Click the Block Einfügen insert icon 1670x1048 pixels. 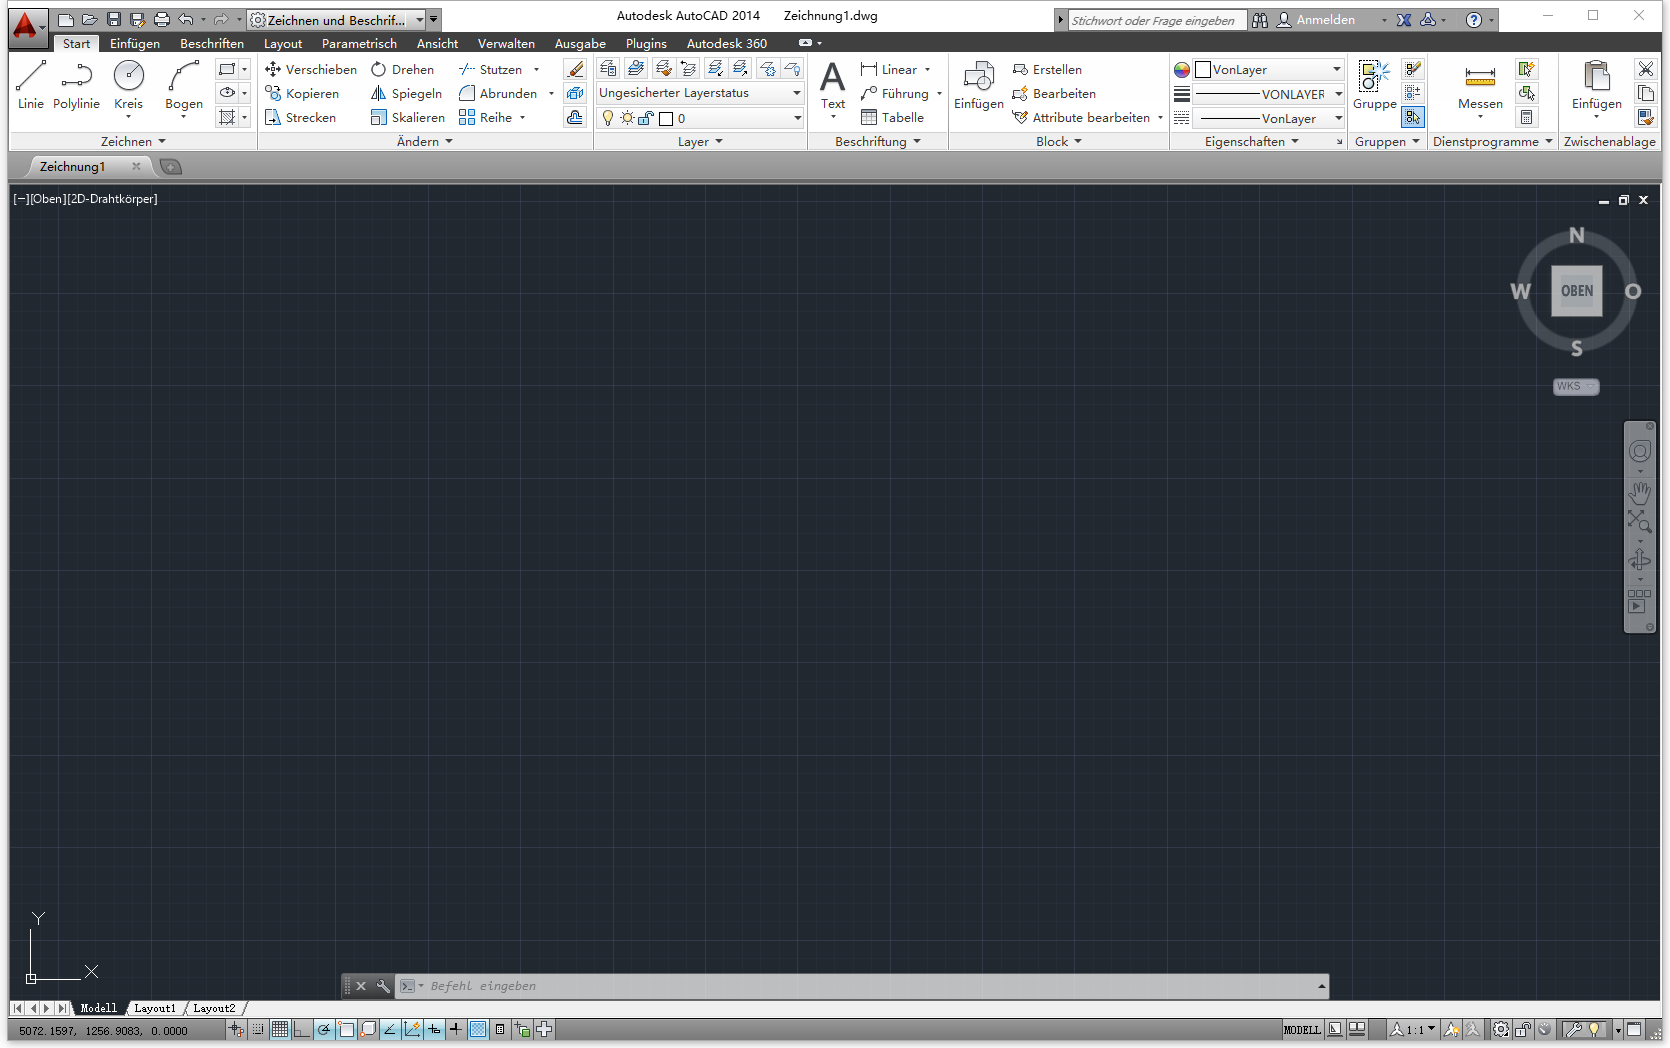[x=978, y=85]
